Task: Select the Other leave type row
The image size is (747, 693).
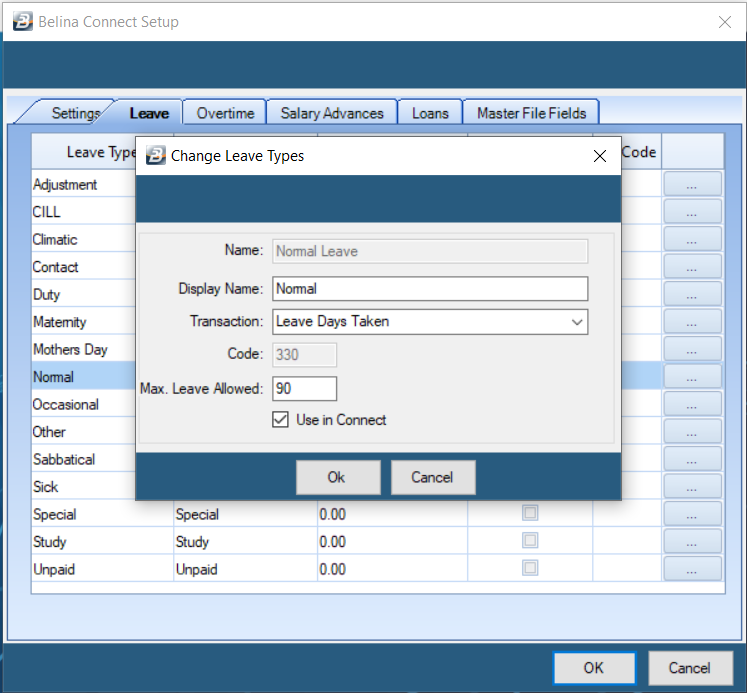Action: tap(84, 432)
